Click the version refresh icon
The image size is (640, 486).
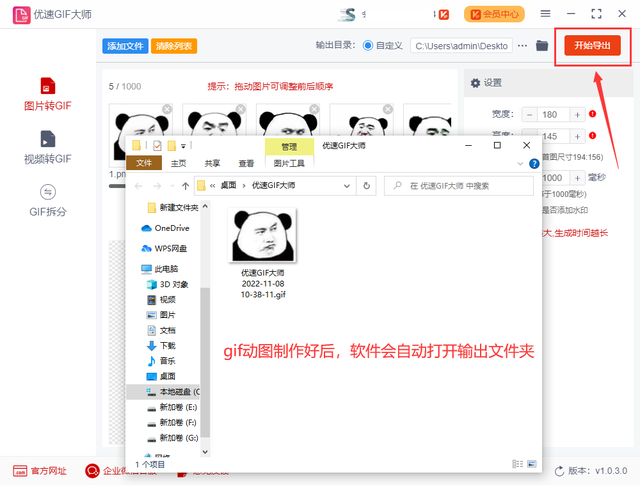559,471
